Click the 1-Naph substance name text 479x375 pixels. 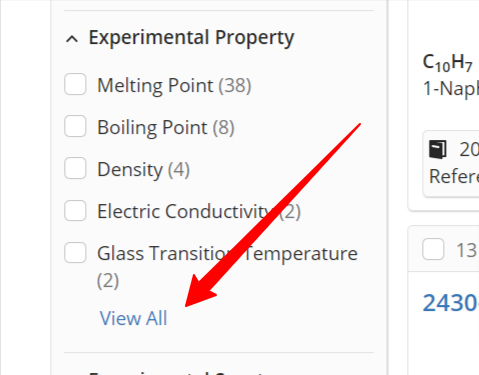coord(451,89)
